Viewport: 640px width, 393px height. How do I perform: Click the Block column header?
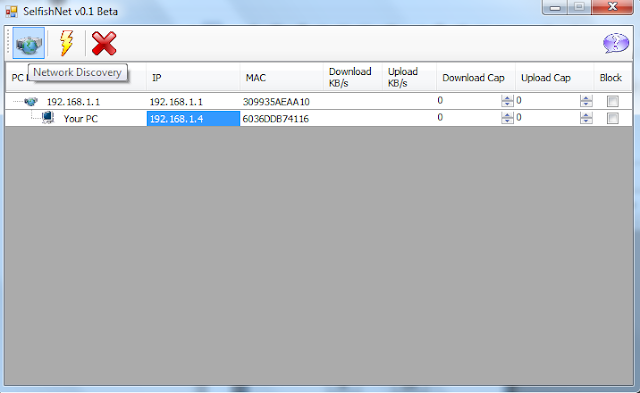pyautogui.click(x=613, y=78)
